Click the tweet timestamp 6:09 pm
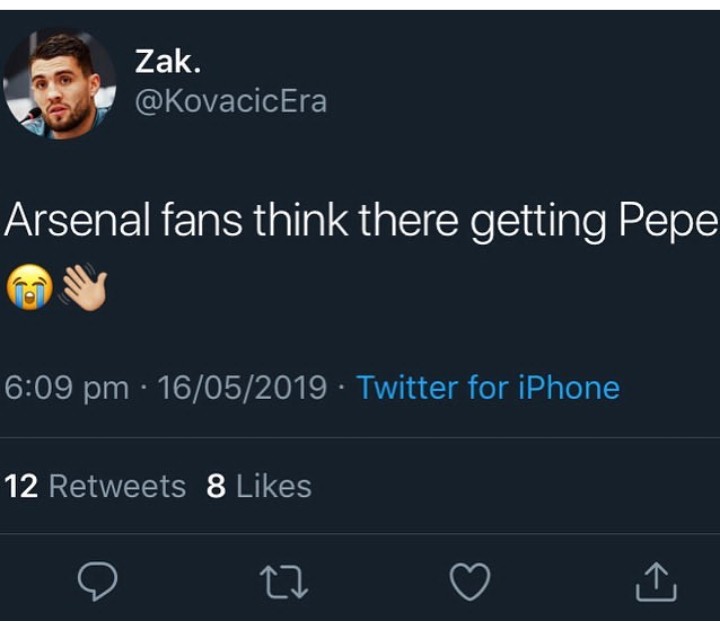The image size is (720, 622). click(x=67, y=388)
